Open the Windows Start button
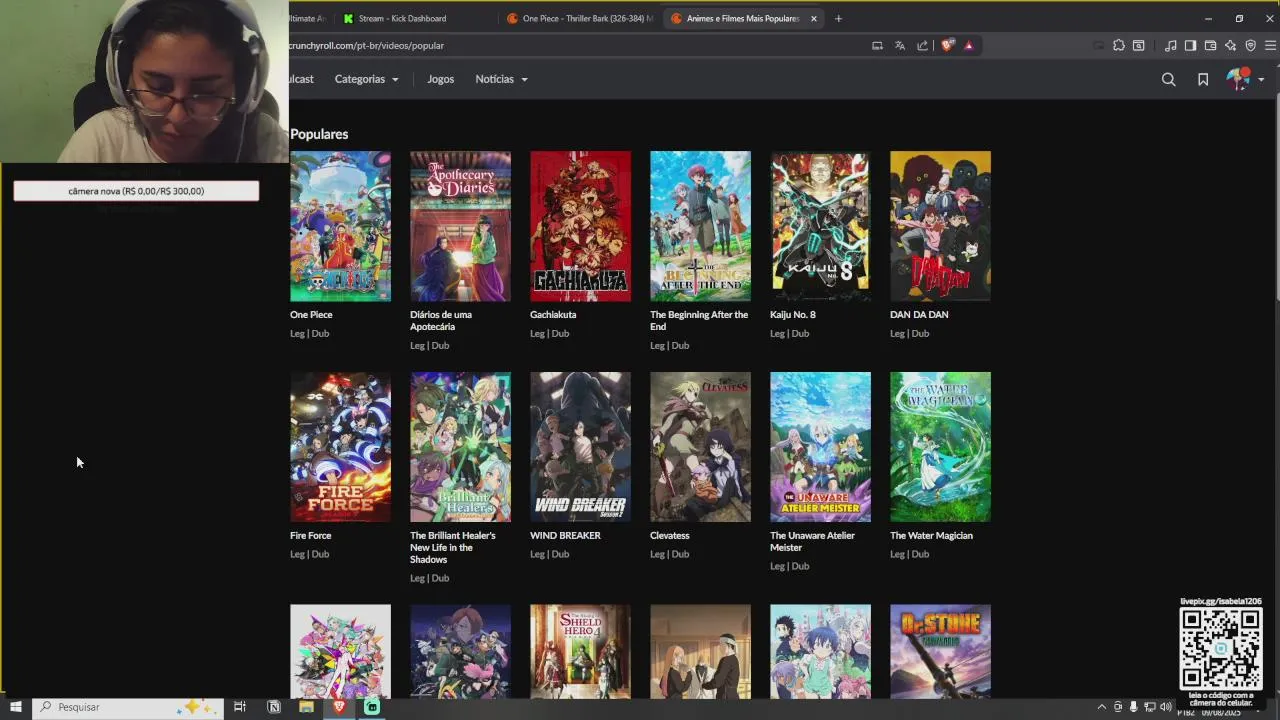The image size is (1280, 720). [15, 707]
